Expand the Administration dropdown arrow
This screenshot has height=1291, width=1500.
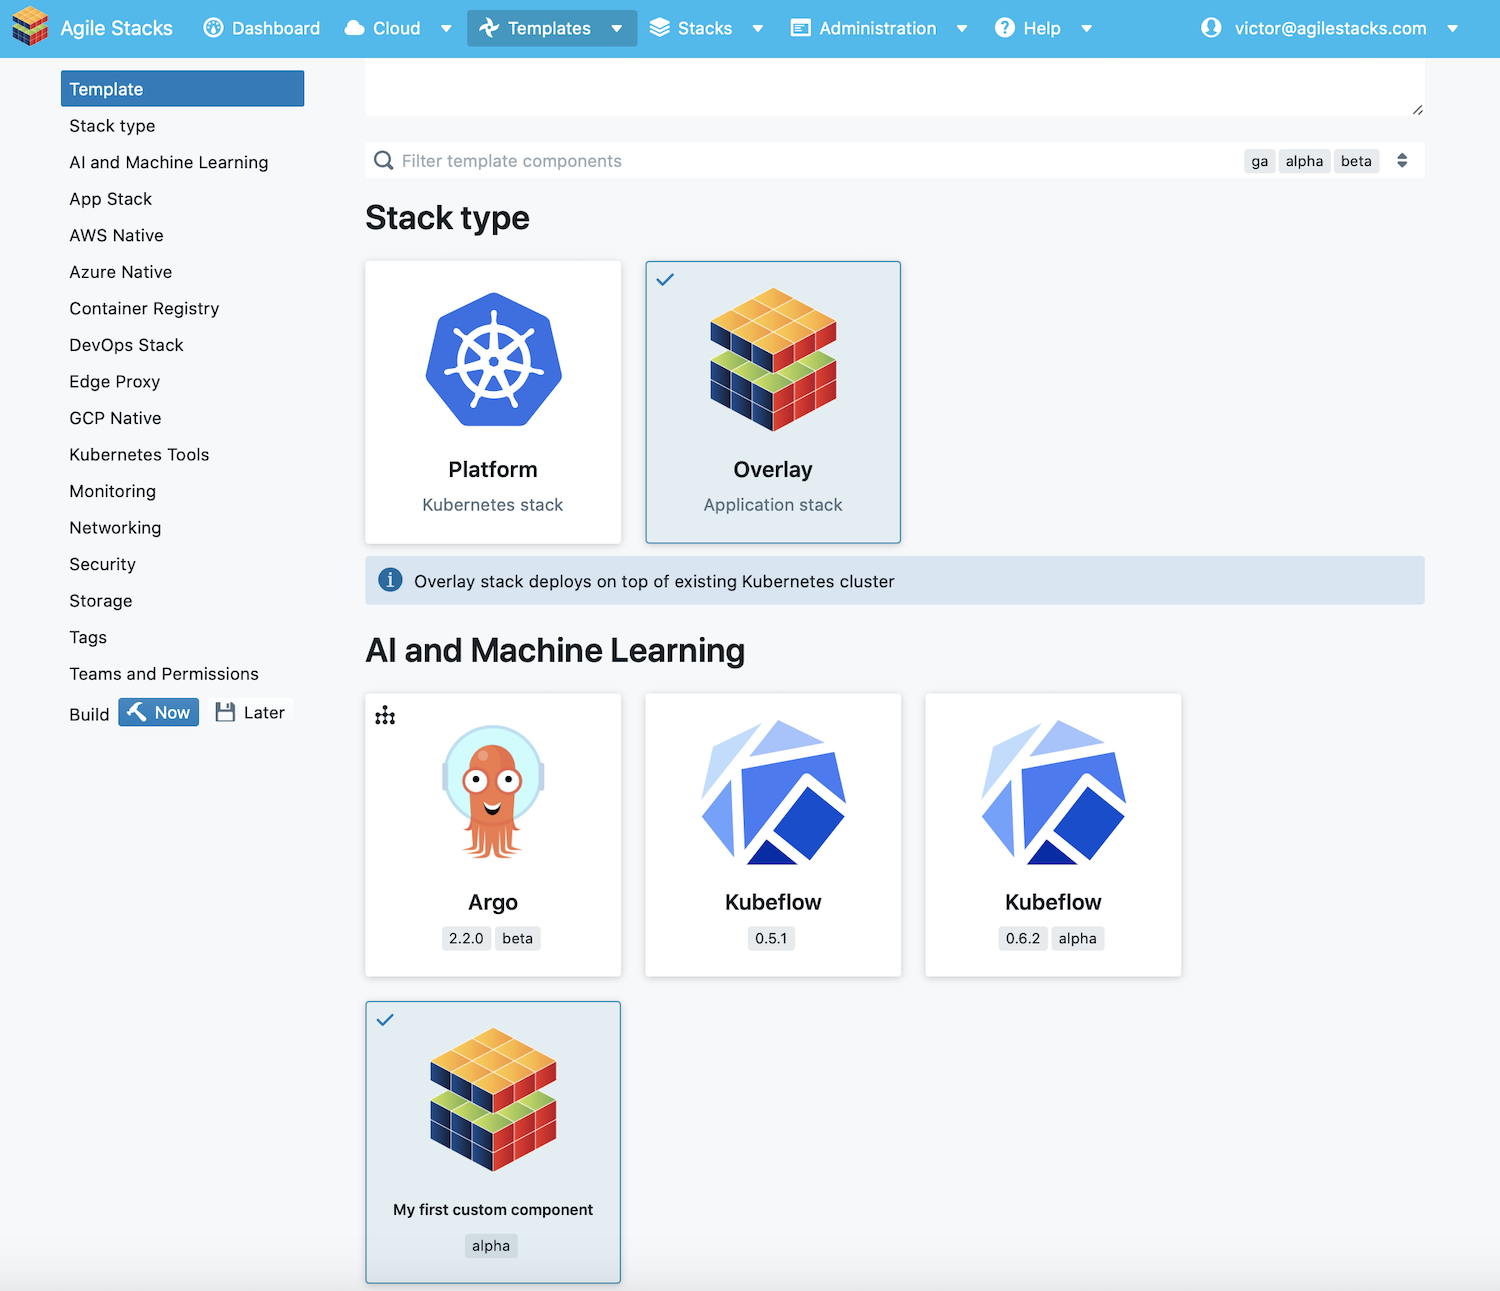tap(962, 29)
